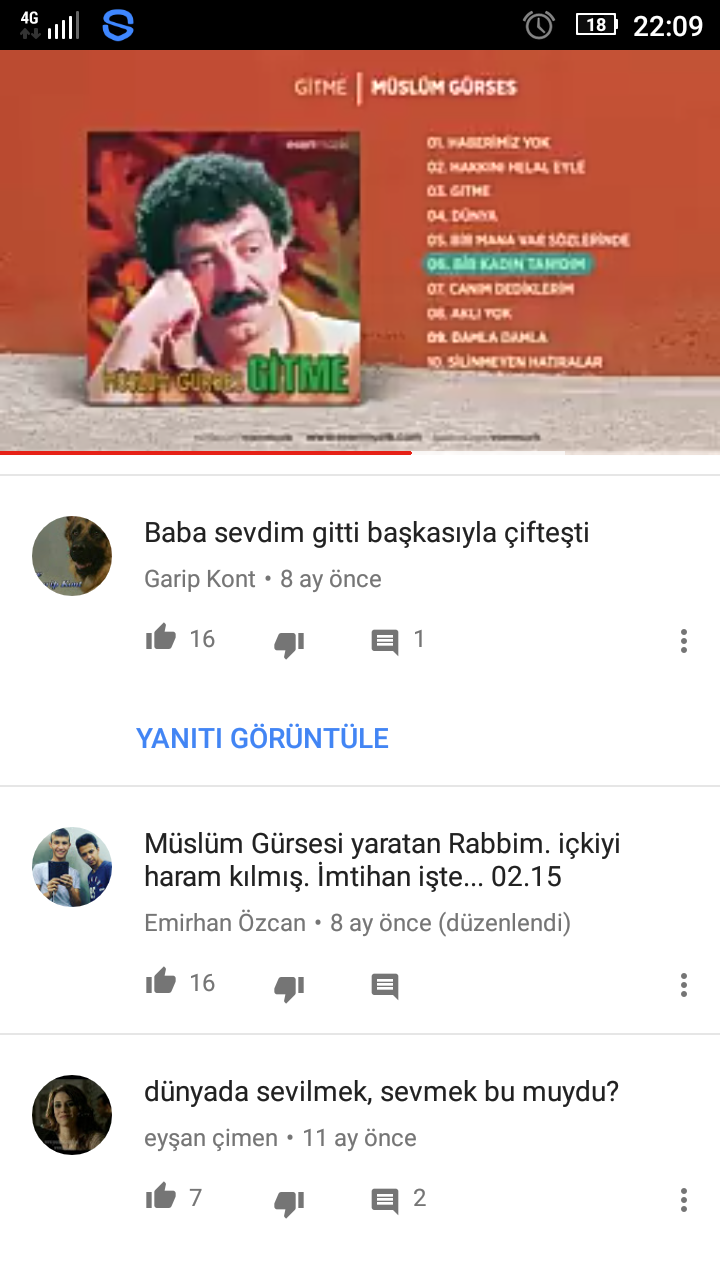Image resolution: width=720 pixels, height=1280 pixels.
Task: Dislike Emirhan Özcan's comment
Action: (289, 988)
